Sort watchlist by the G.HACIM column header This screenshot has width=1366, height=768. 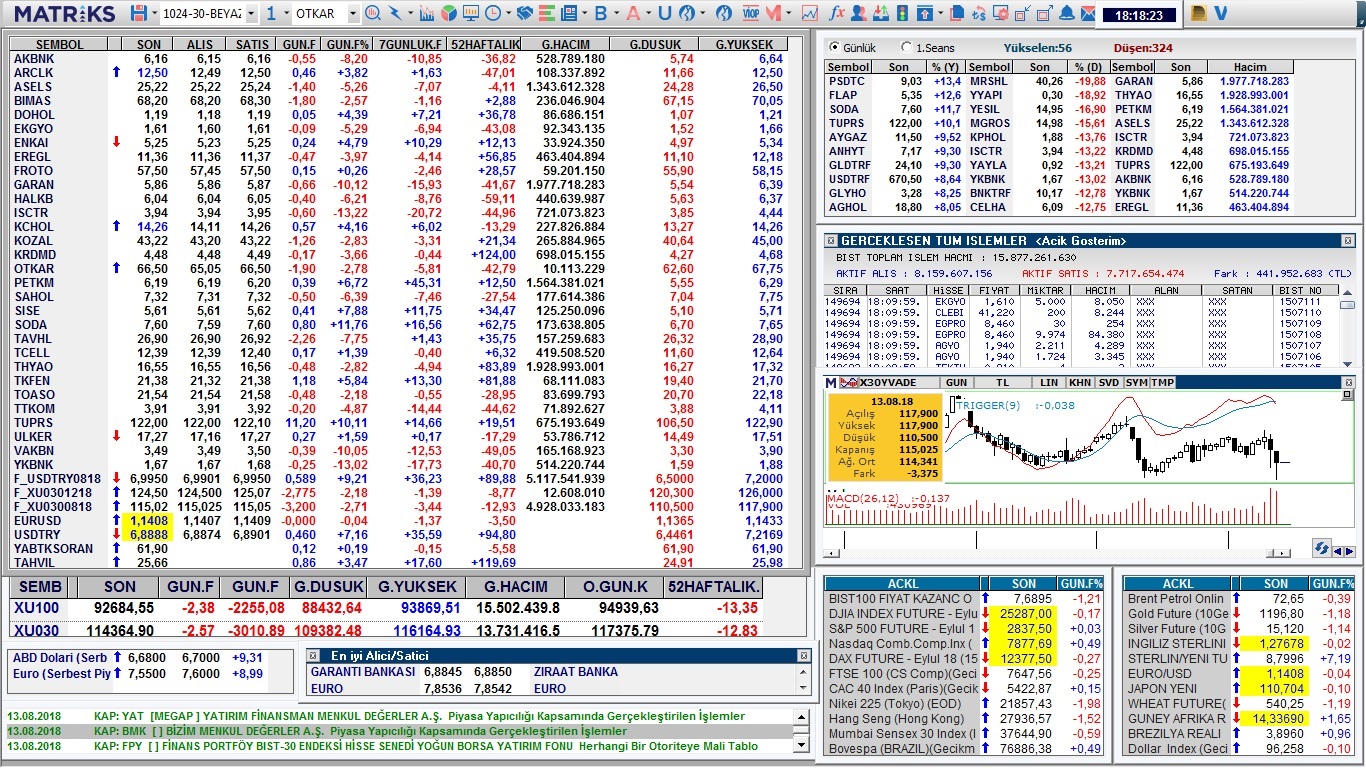coord(565,45)
